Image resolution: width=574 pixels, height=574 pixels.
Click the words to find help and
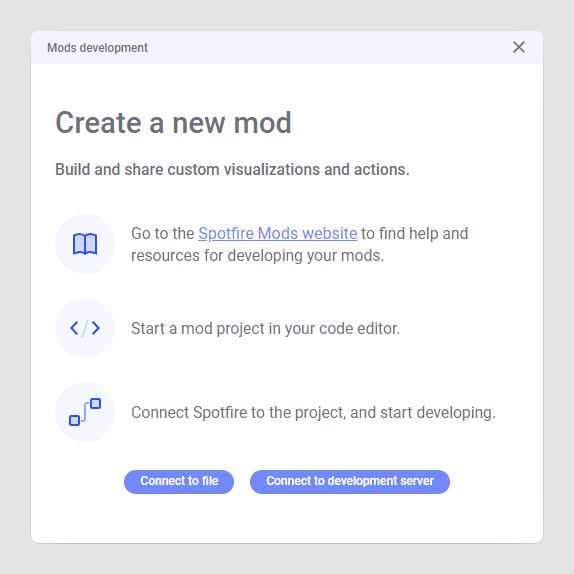pos(415,234)
